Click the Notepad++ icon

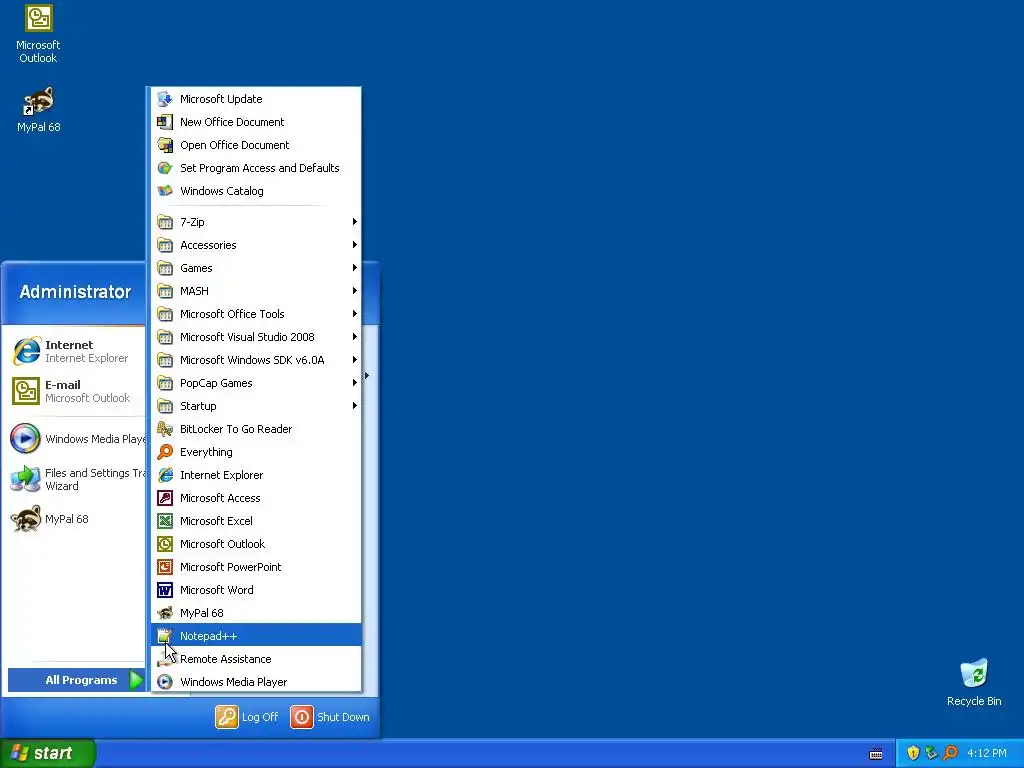[165, 635]
